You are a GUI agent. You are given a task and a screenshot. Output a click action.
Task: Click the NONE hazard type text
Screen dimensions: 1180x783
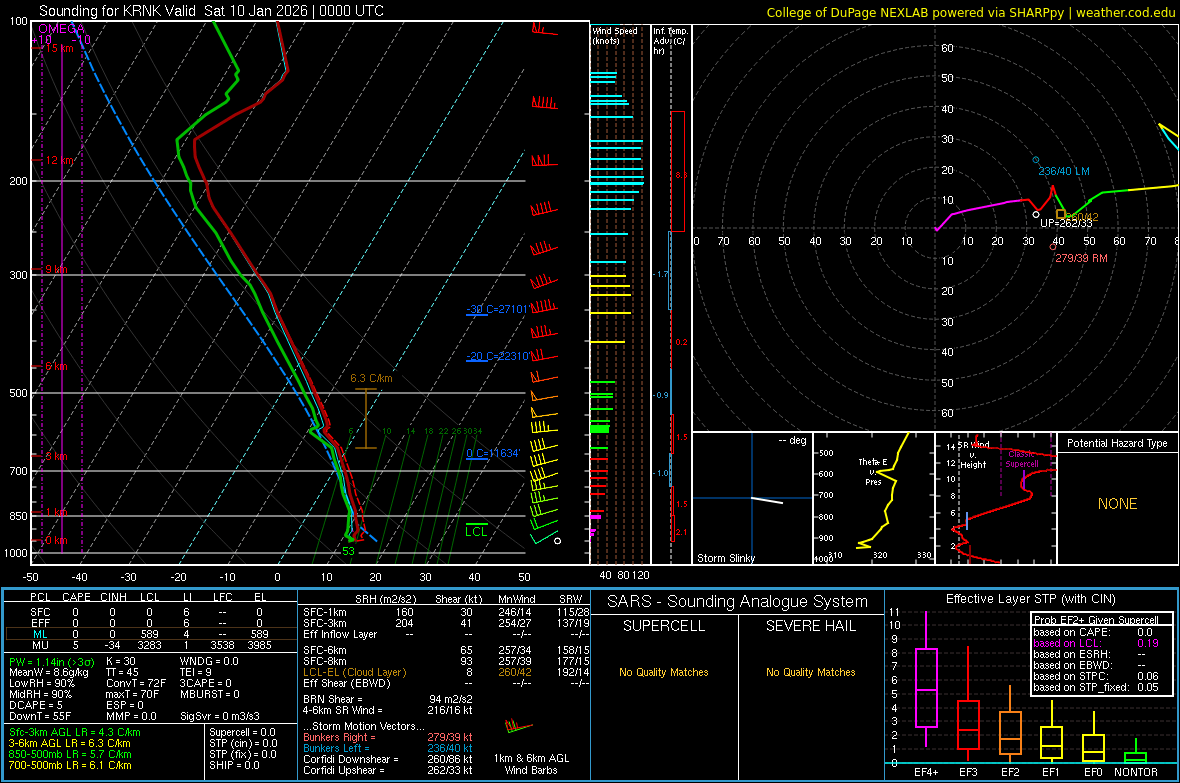[x=1118, y=504]
